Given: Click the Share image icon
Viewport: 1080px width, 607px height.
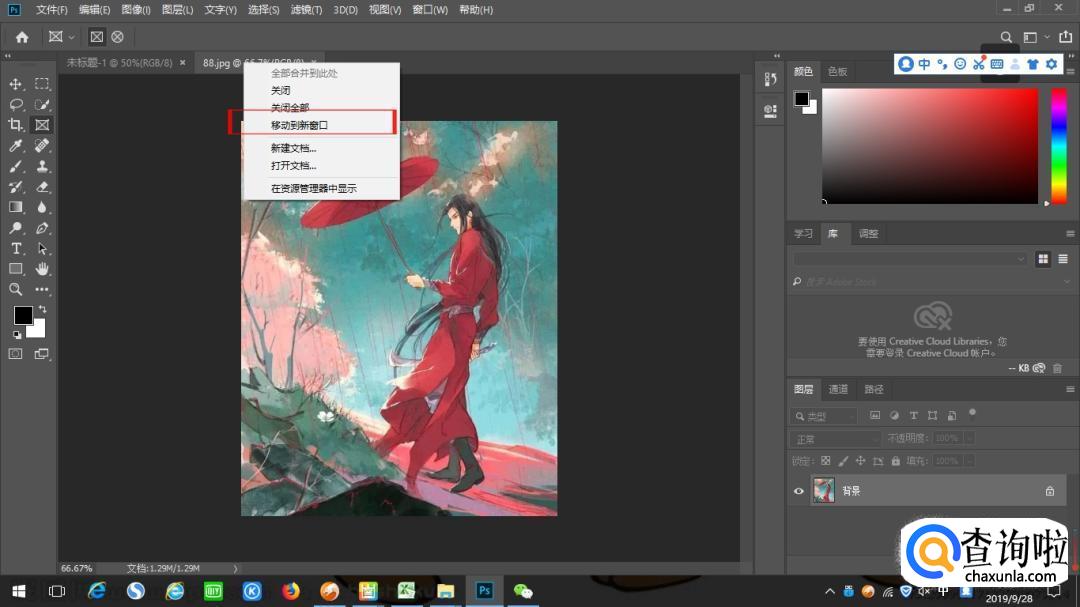Looking at the screenshot, I should [1066, 37].
